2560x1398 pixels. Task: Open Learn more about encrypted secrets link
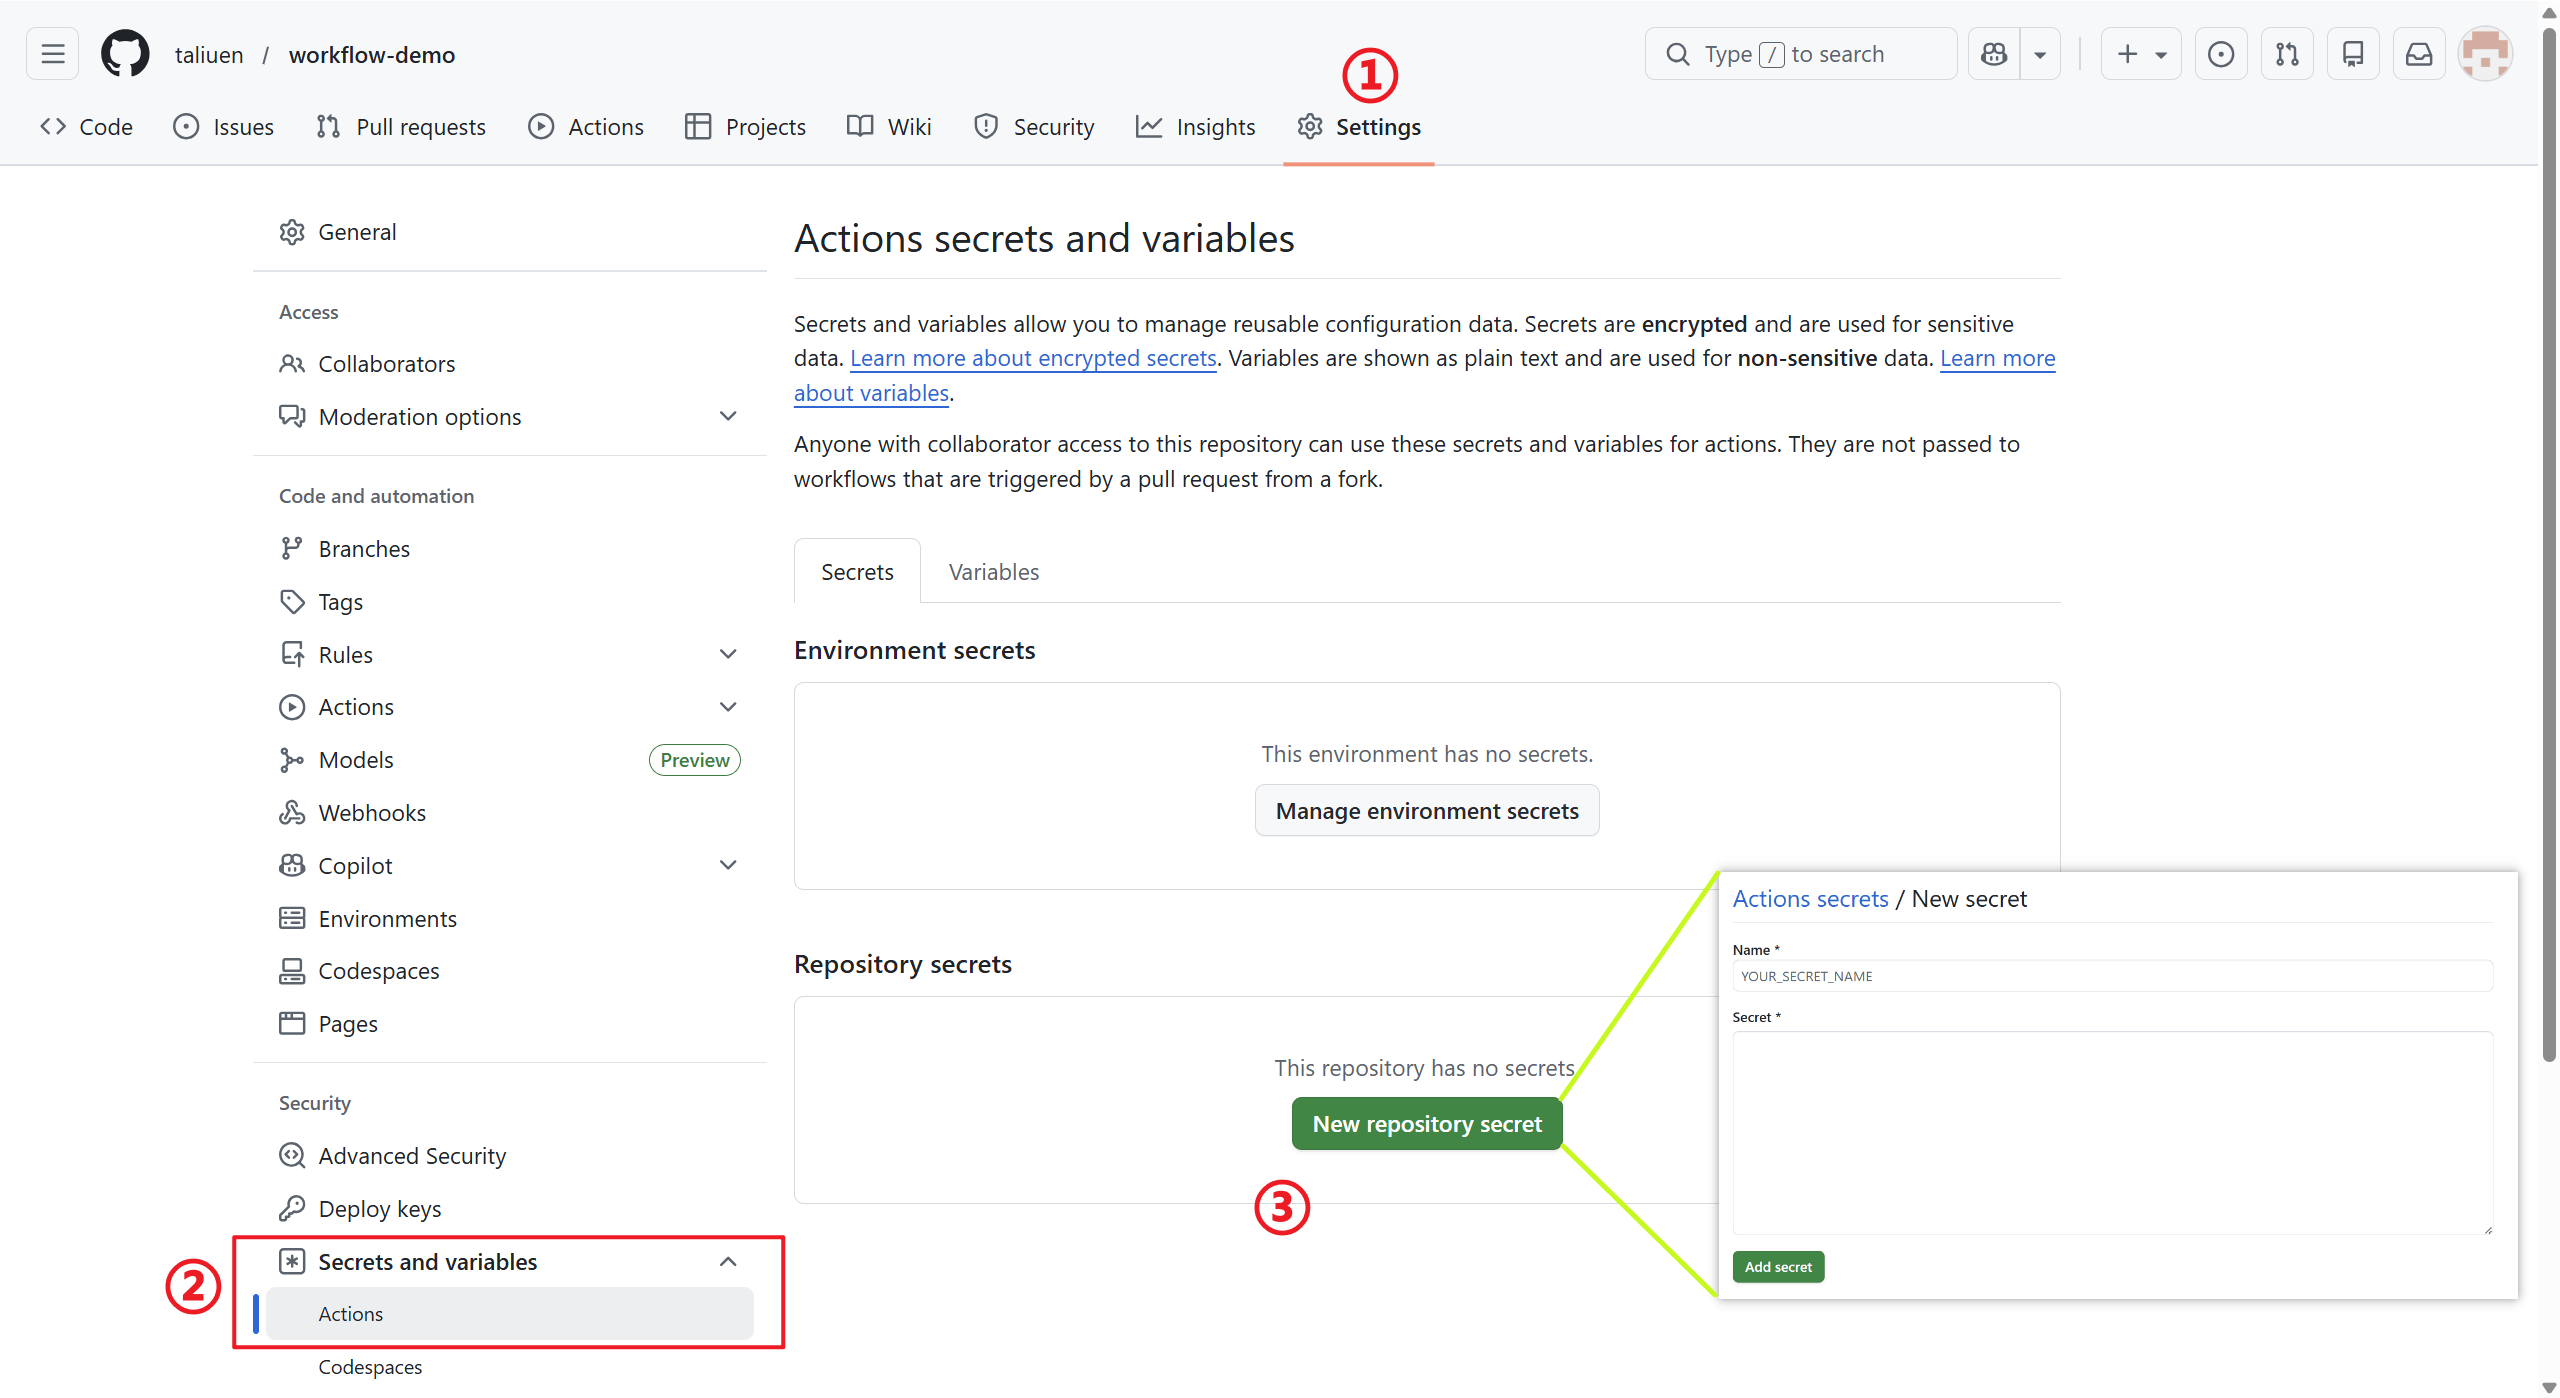(x=1032, y=358)
